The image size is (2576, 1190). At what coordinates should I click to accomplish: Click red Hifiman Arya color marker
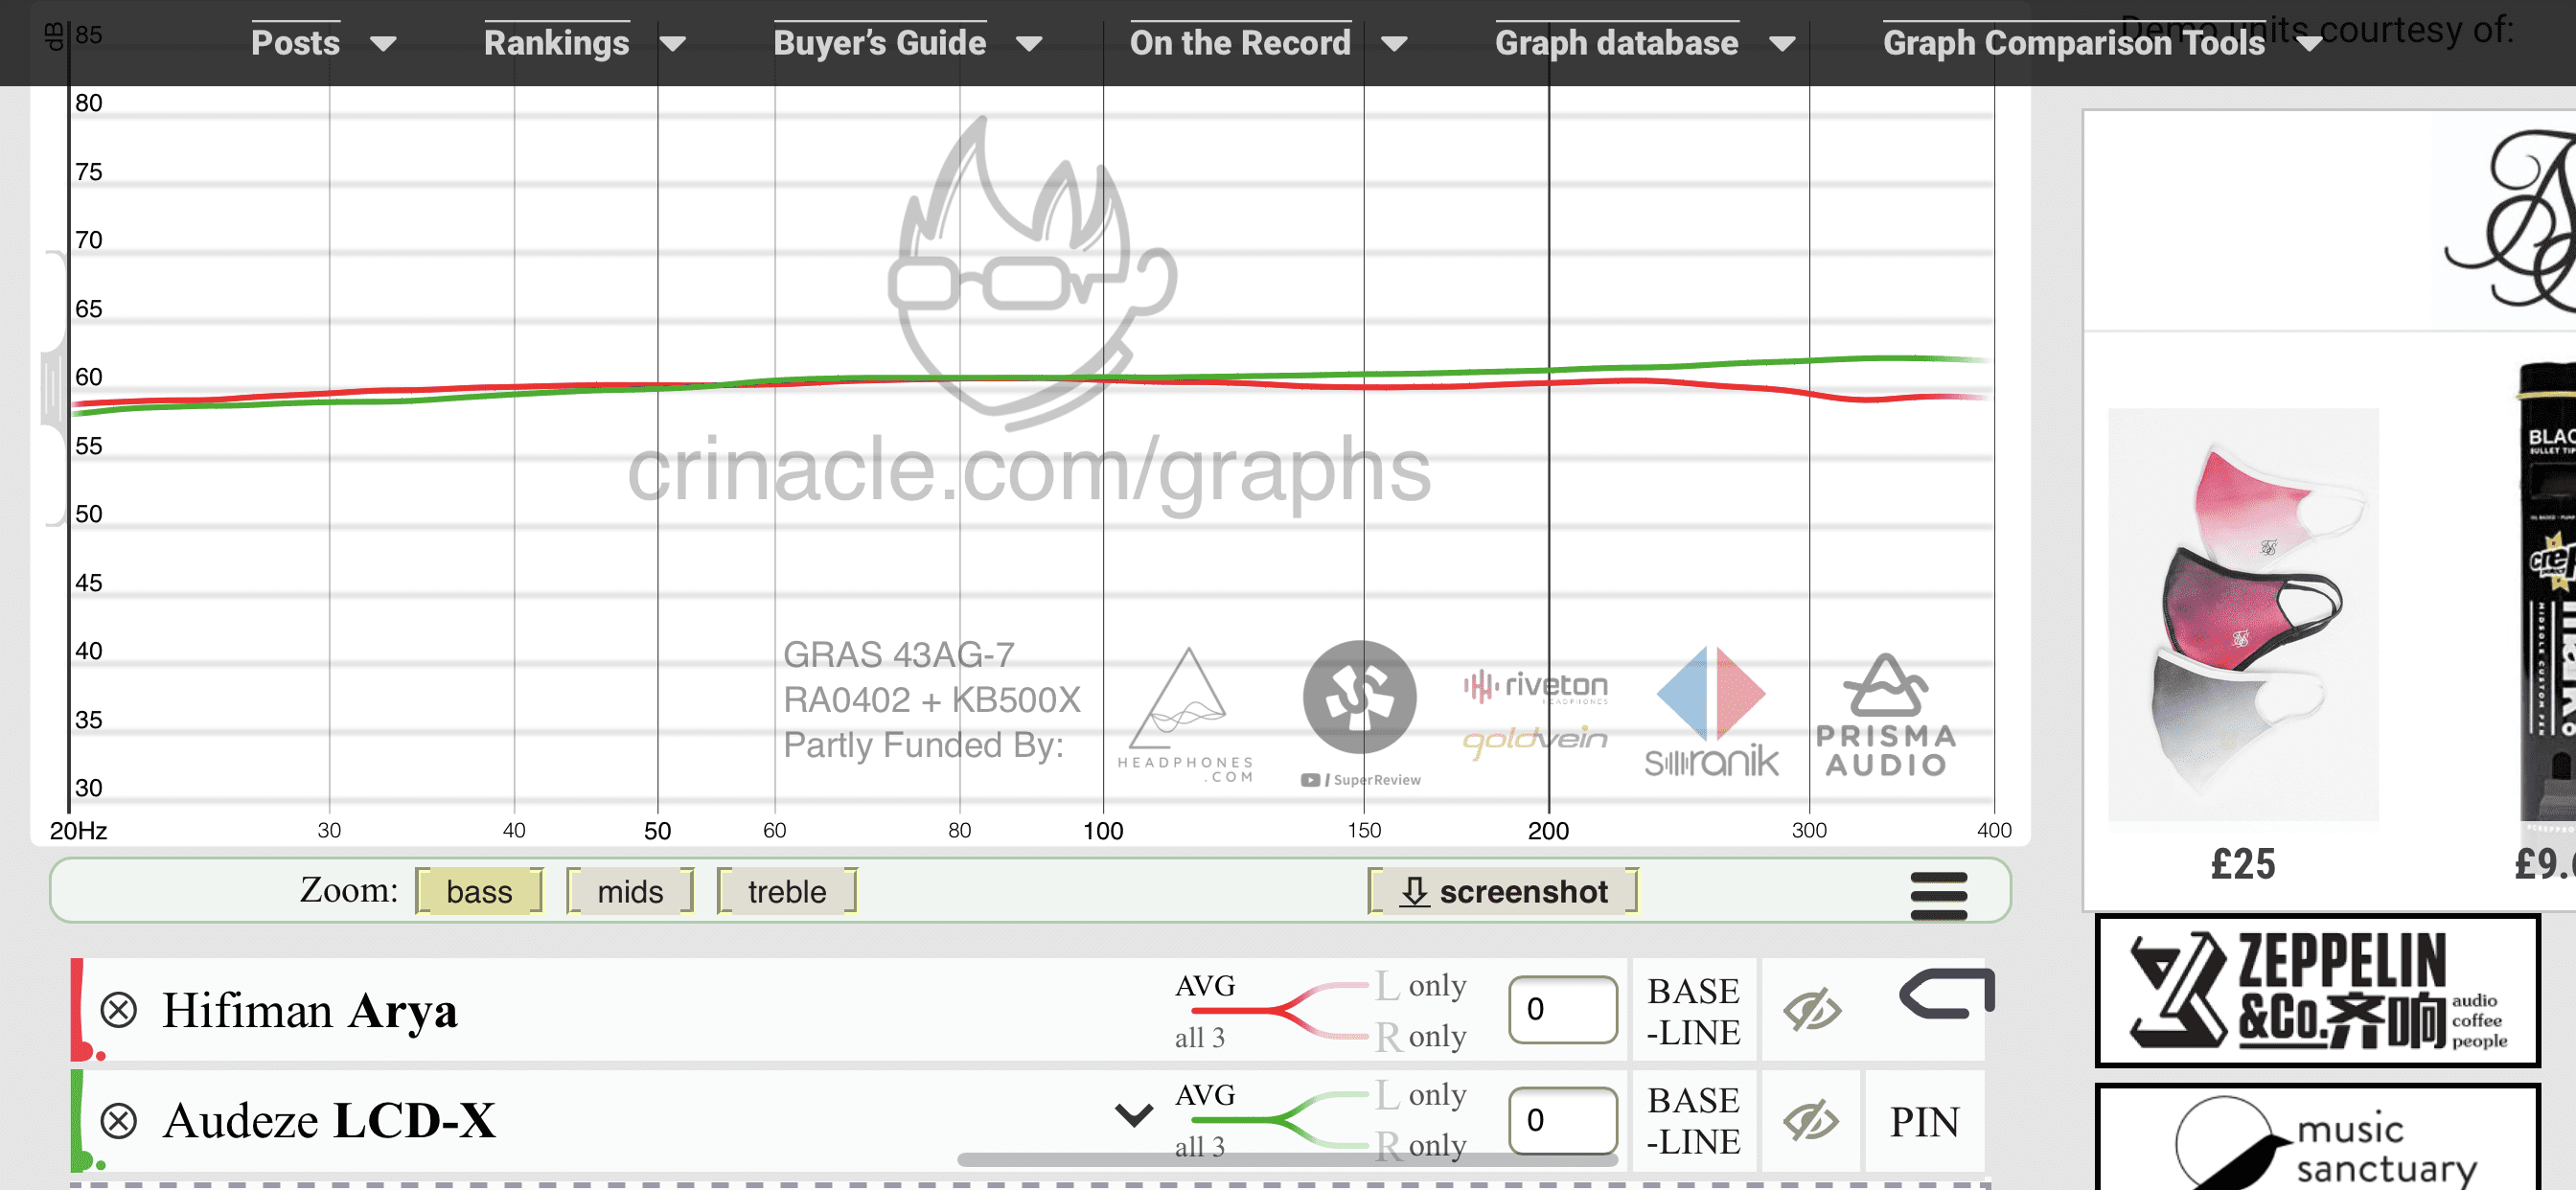click(84, 1010)
